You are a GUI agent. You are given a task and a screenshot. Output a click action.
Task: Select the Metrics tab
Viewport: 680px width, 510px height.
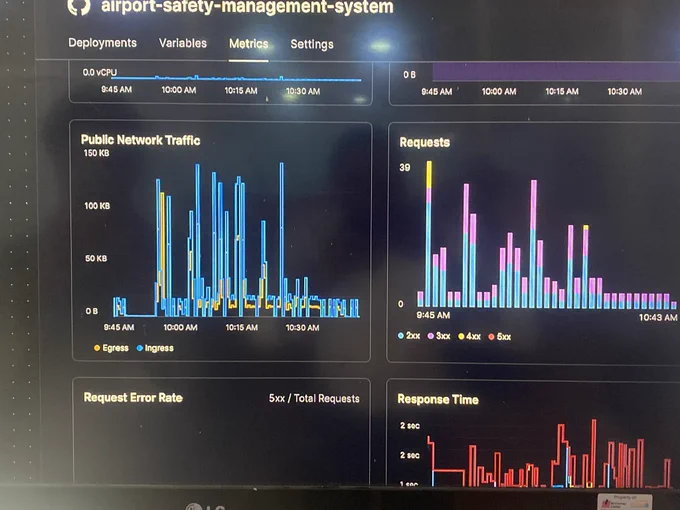click(248, 43)
